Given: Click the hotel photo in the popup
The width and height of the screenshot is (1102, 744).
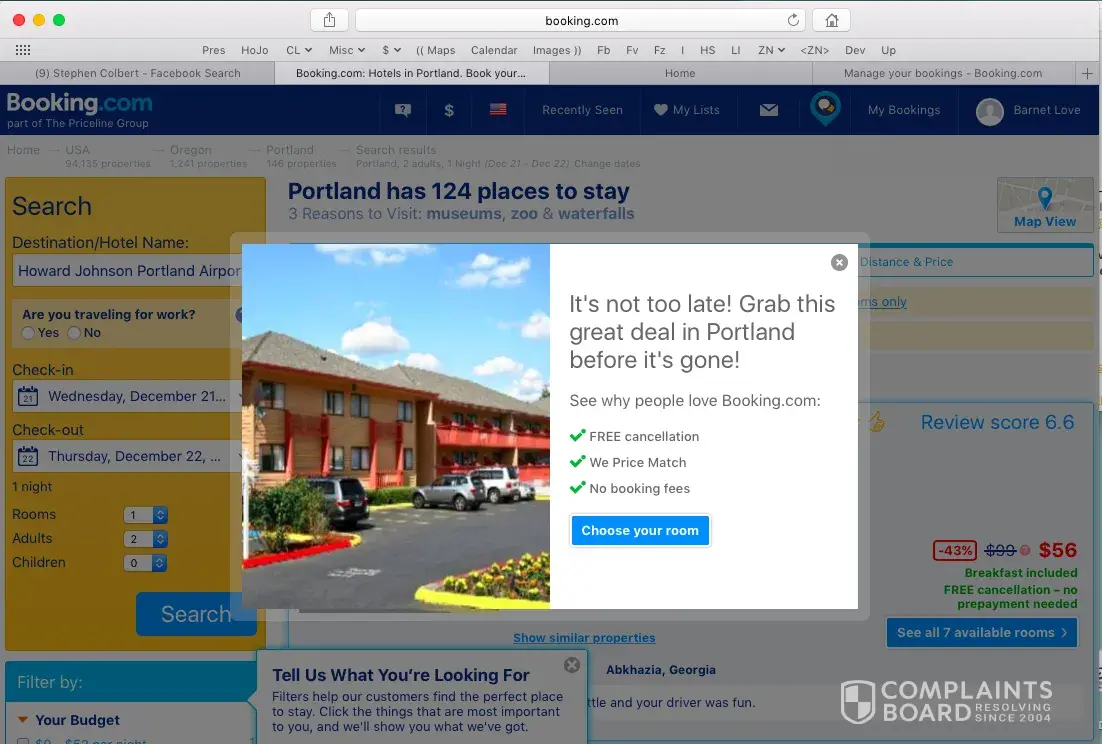Looking at the screenshot, I should [x=396, y=426].
